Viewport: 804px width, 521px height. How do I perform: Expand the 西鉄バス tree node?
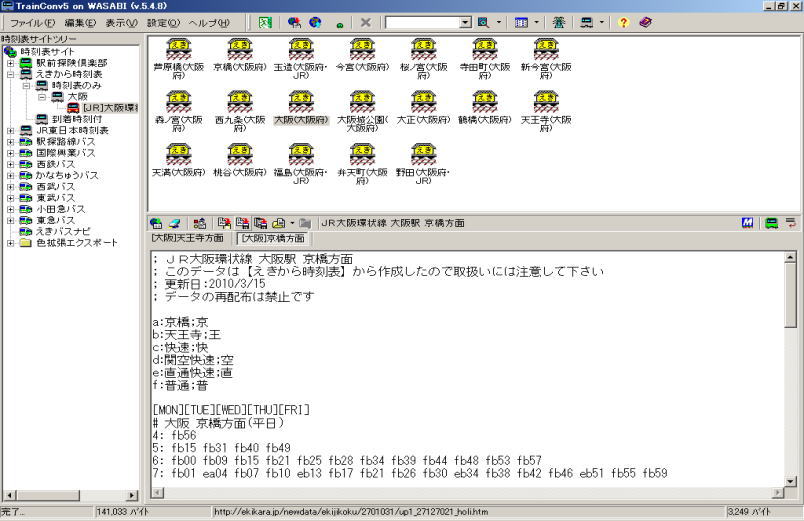[10, 164]
